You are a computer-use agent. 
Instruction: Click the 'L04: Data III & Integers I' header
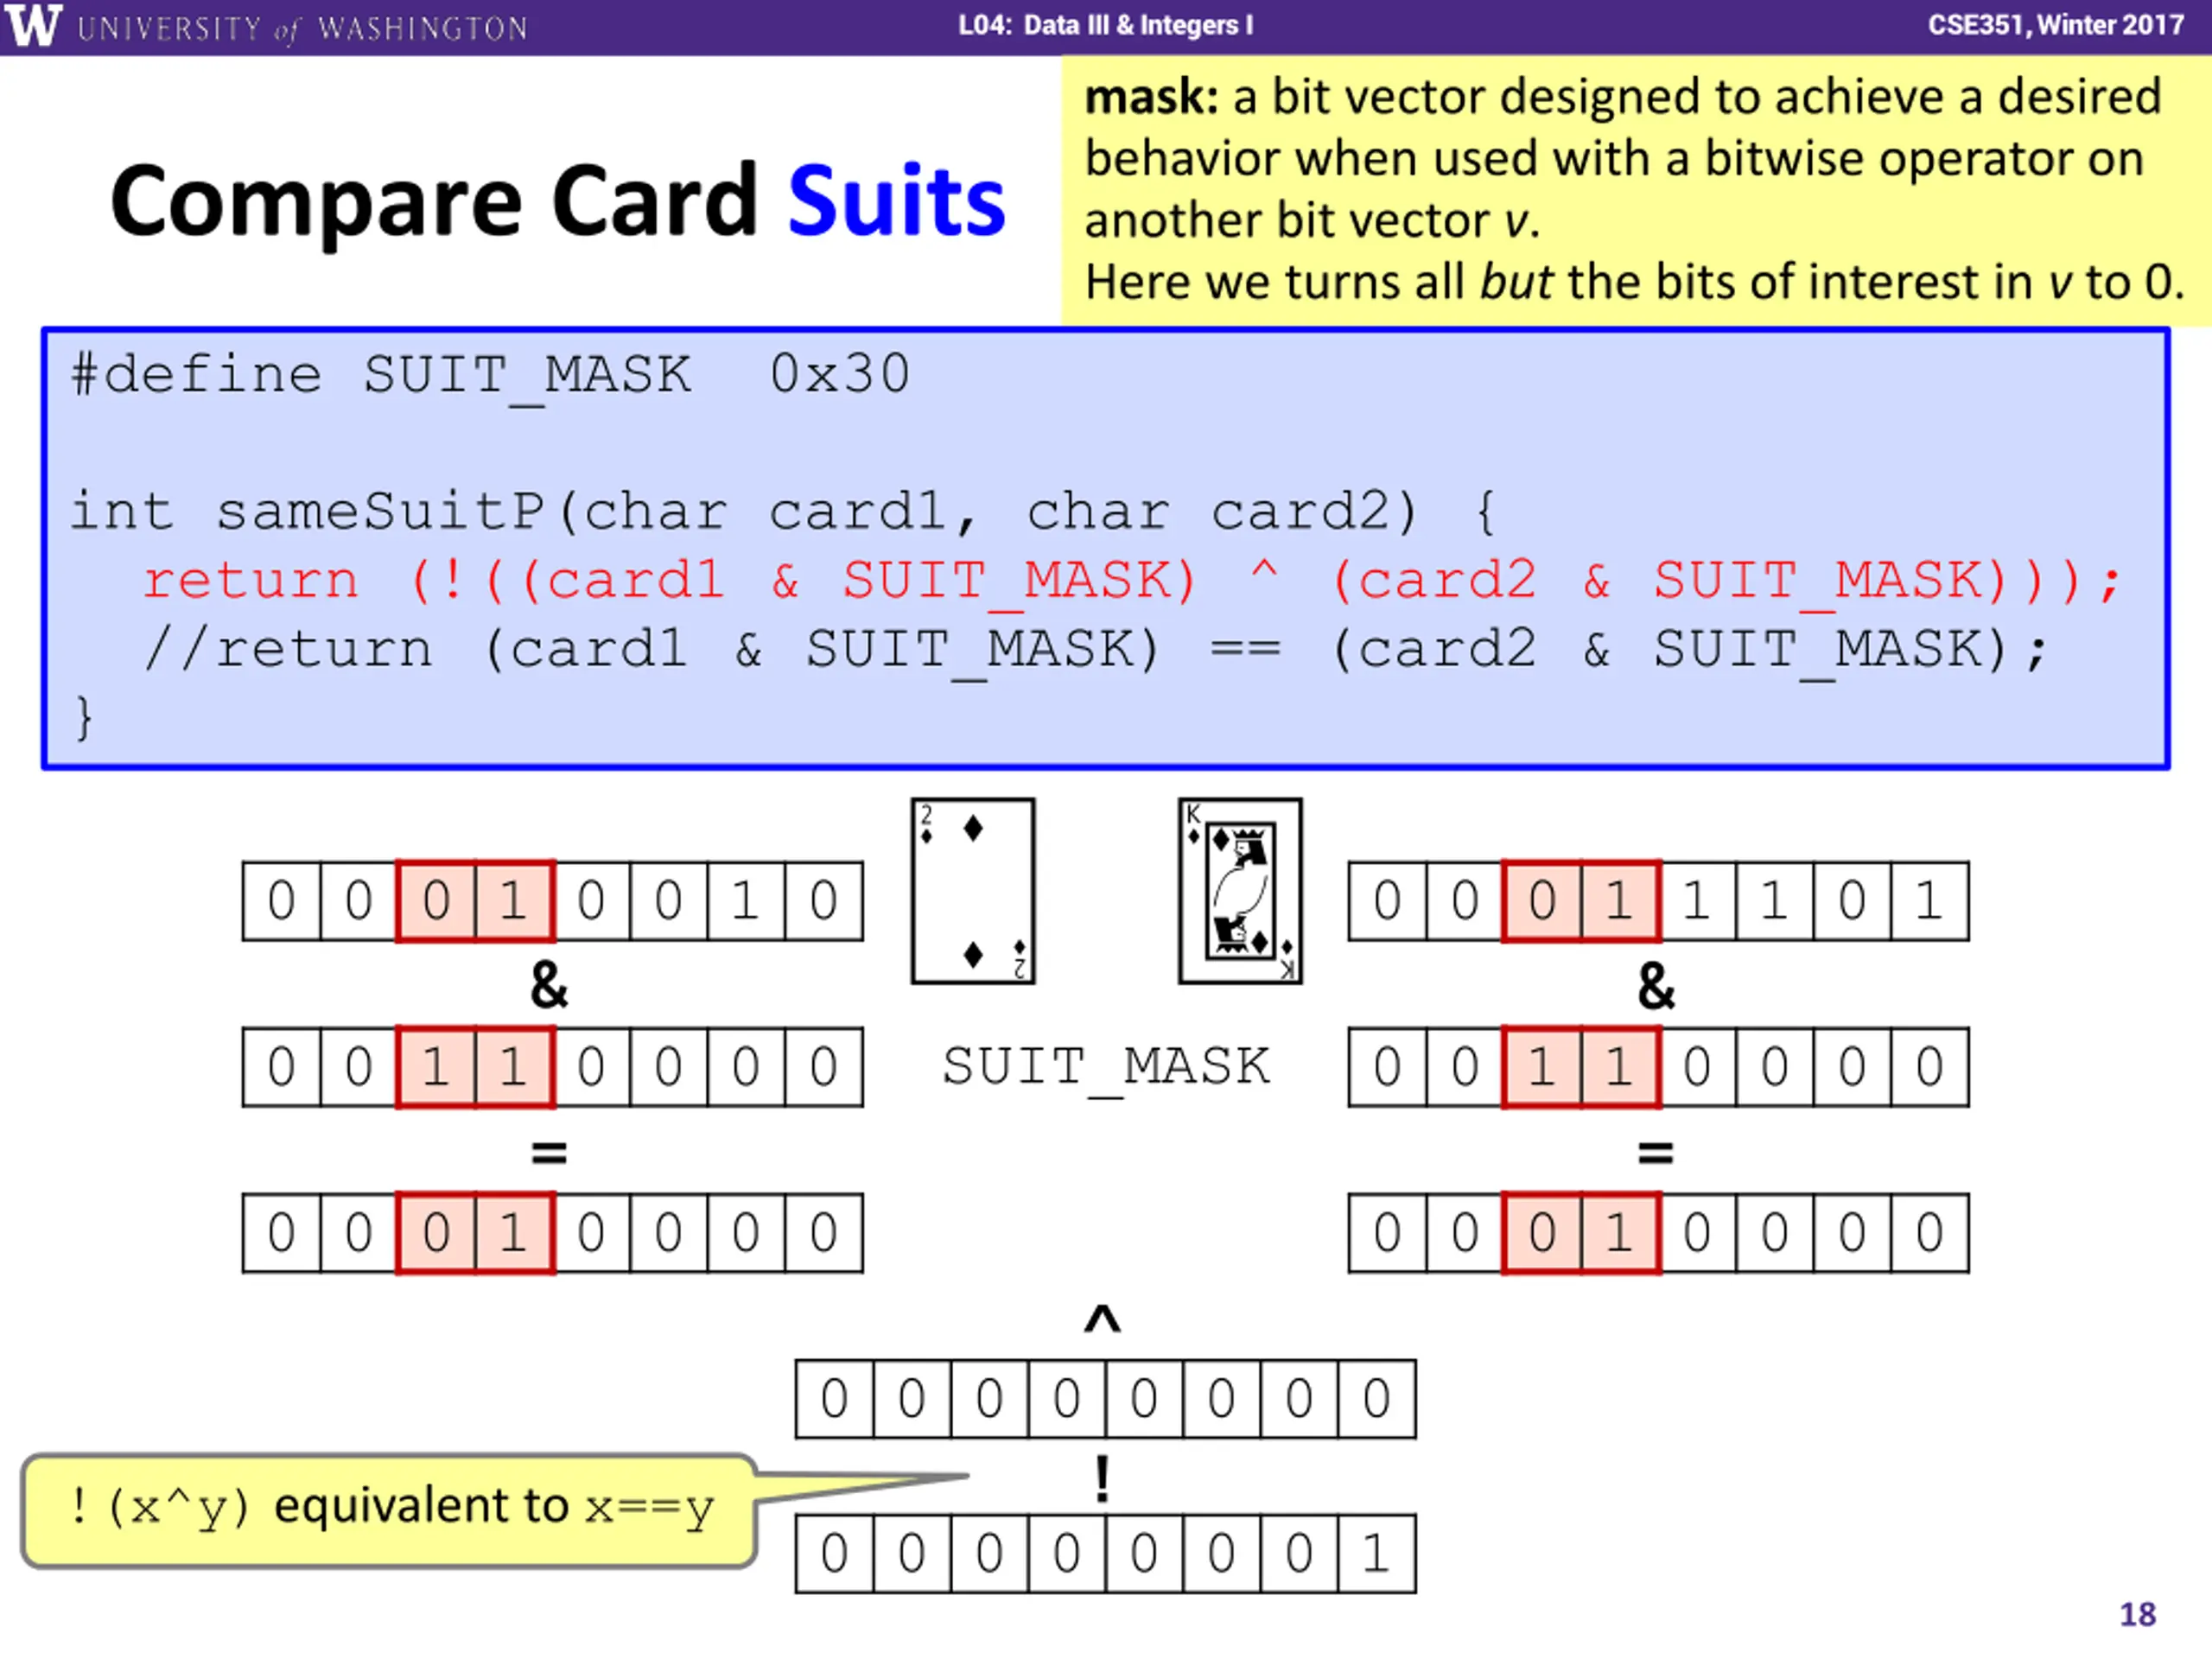(1105, 25)
